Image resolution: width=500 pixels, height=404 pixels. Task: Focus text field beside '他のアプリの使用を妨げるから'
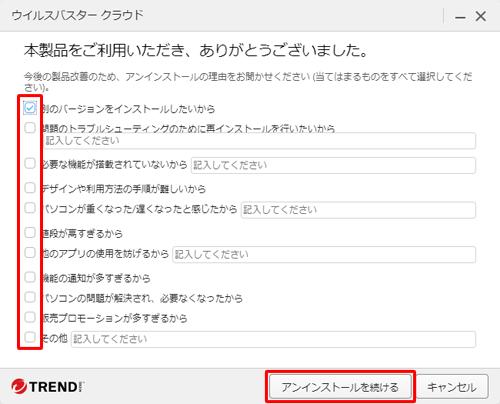(x=324, y=255)
